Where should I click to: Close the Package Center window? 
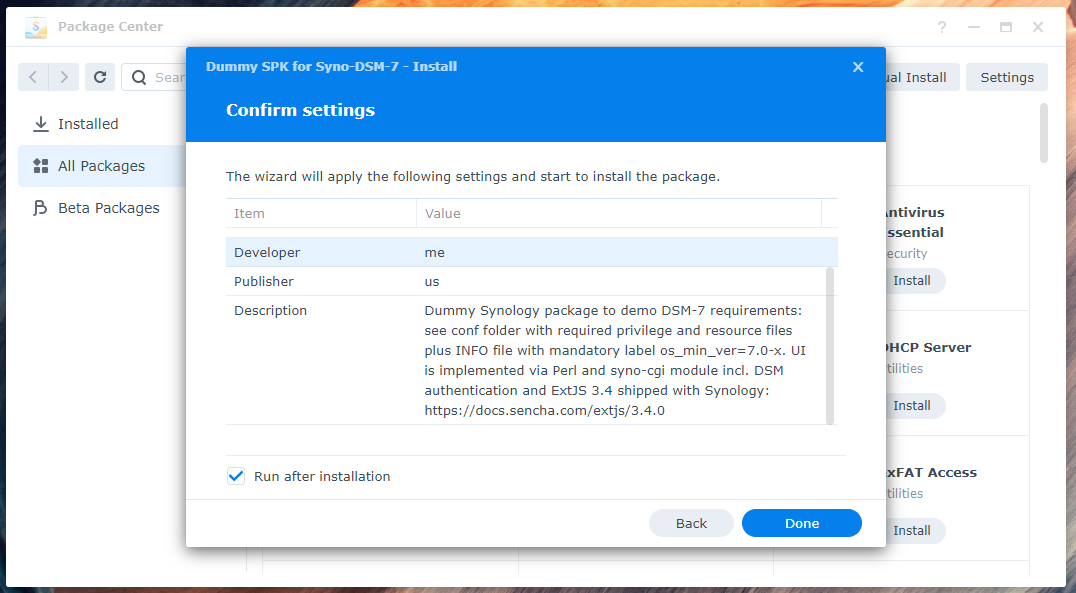[1038, 27]
